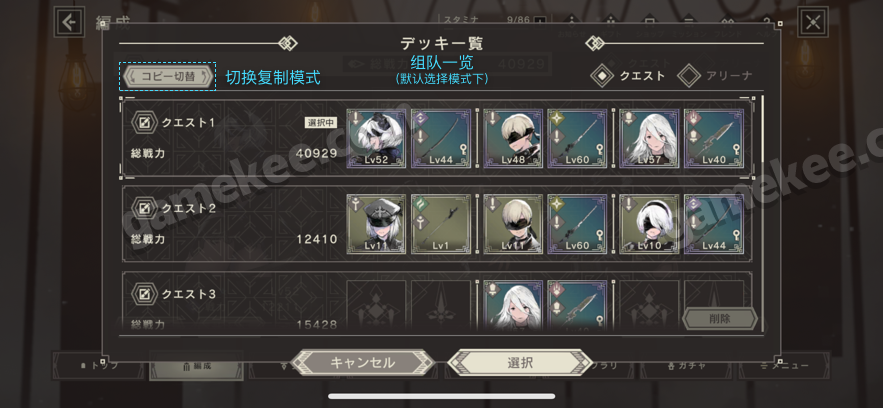The width and height of the screenshot is (883, 408).
Task: Select the Lv52 character portrait in クエスト1
Action: tap(376, 138)
